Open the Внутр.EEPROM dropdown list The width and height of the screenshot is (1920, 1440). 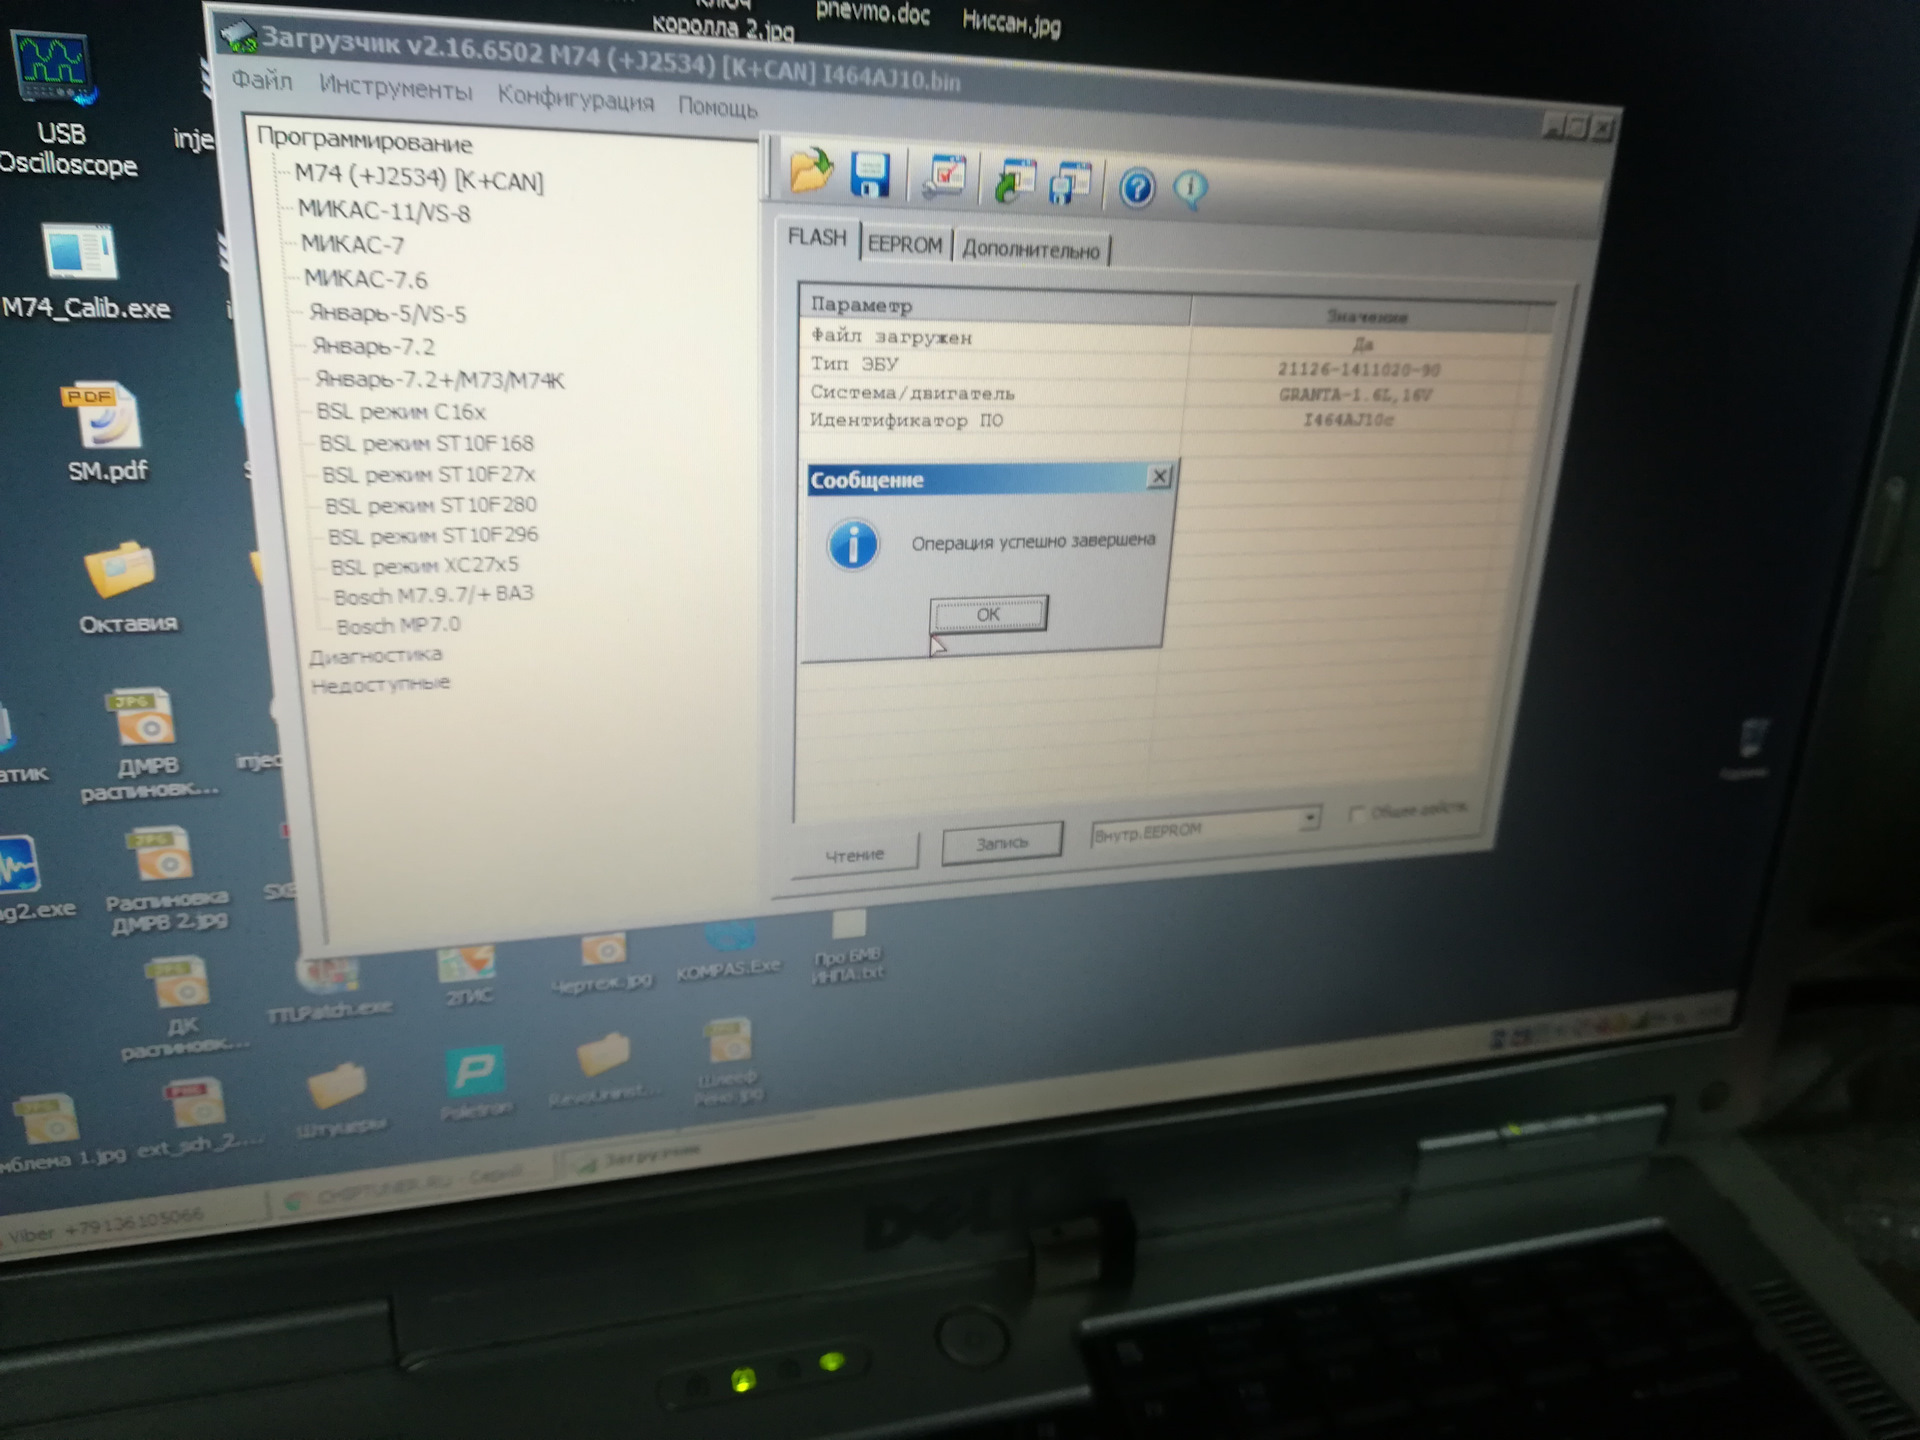pos(1309,819)
